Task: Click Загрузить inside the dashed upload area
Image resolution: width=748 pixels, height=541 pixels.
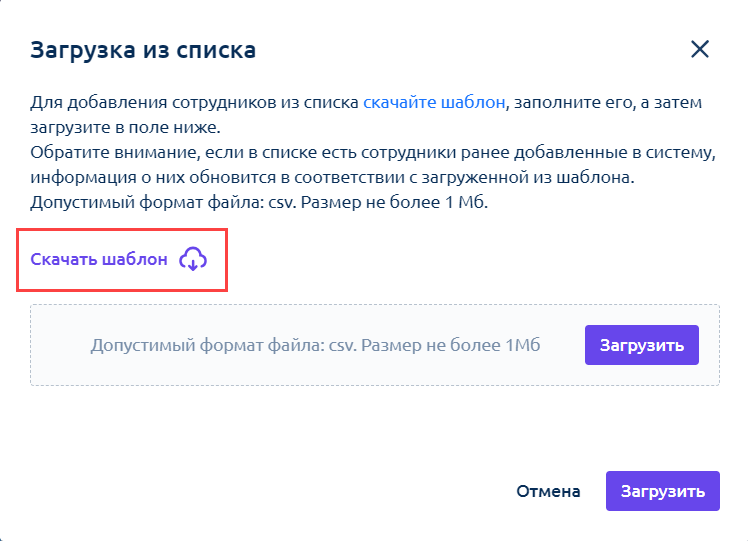Action: tap(642, 345)
